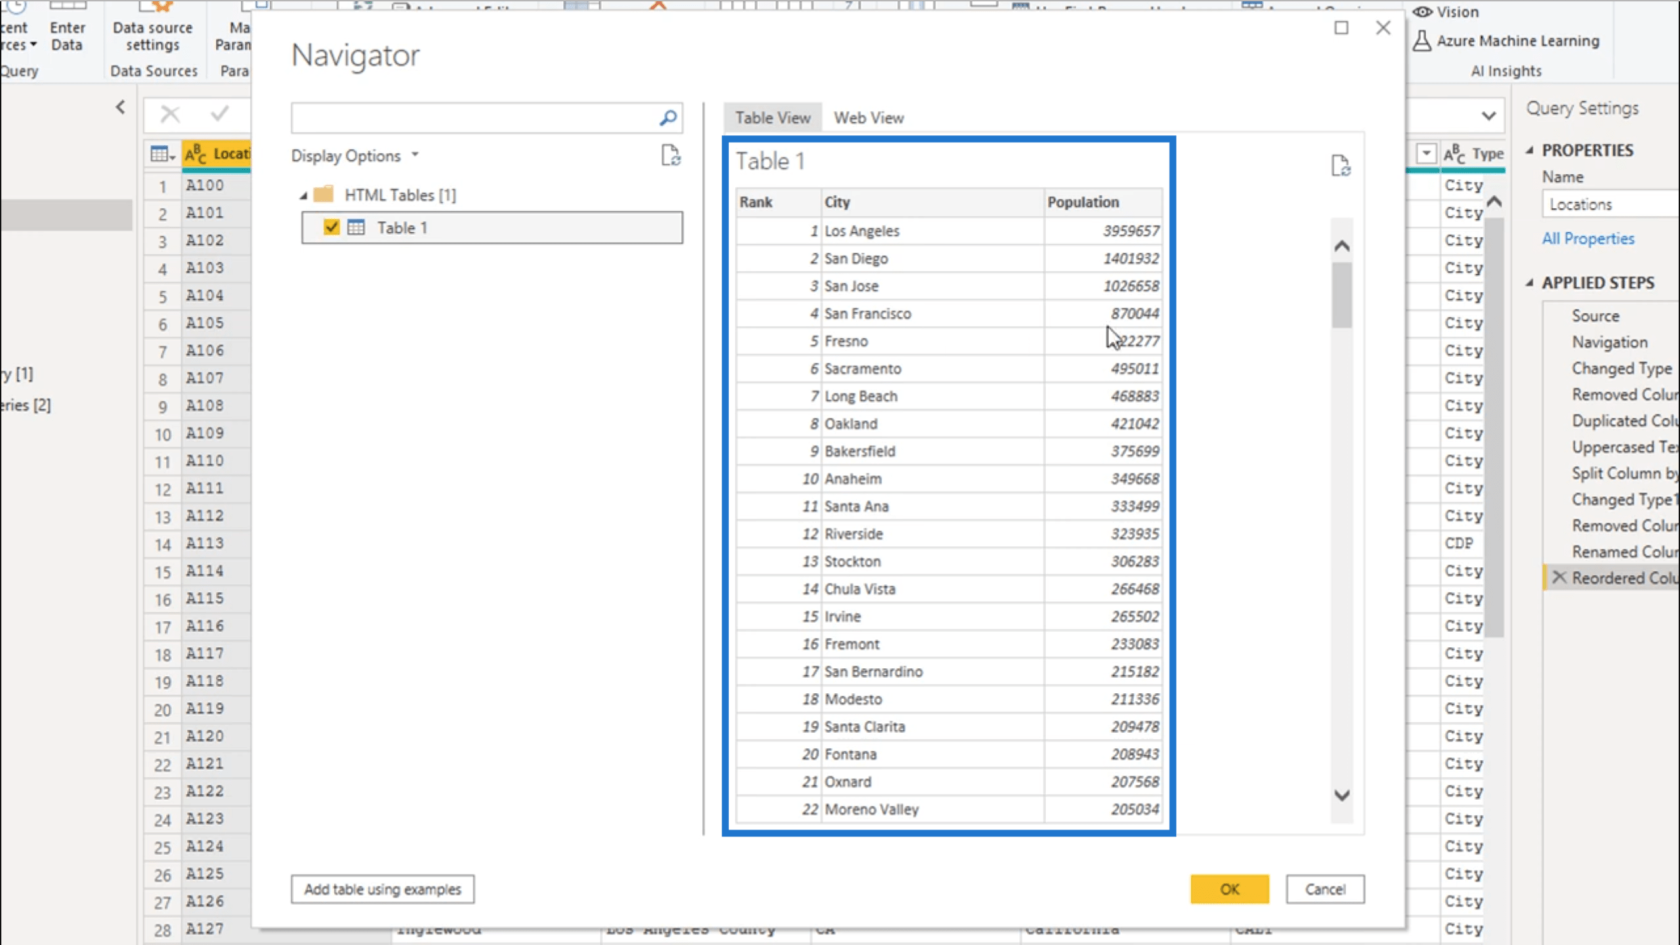The height and width of the screenshot is (945, 1680).
Task: Select the Duplicated Column applied step
Action: point(1624,421)
